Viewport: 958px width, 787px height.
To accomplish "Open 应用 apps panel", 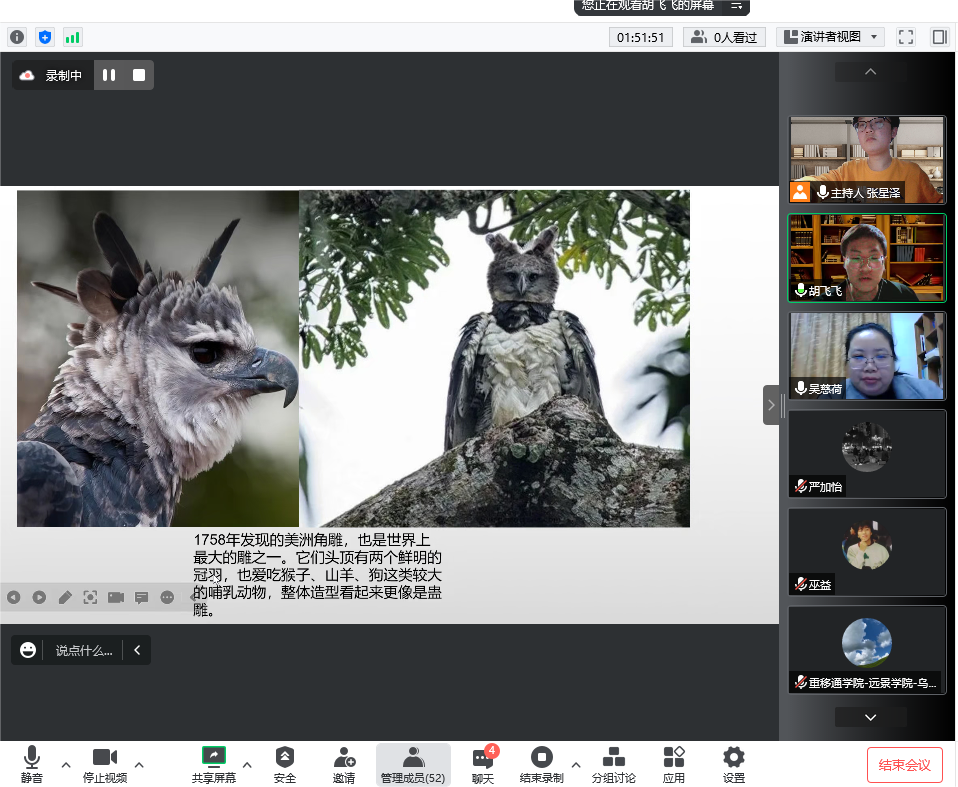I will pyautogui.click(x=674, y=764).
